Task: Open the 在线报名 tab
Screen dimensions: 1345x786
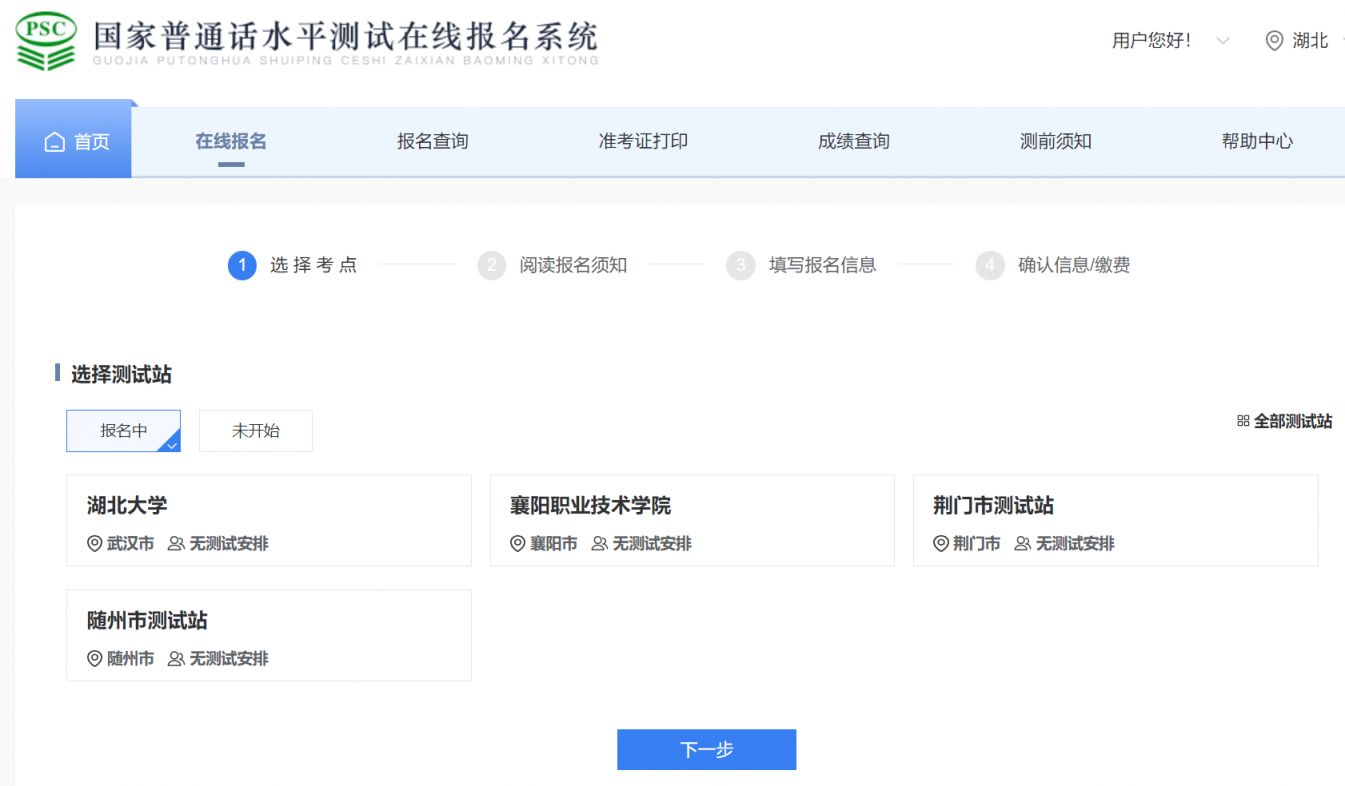Action: (x=231, y=142)
